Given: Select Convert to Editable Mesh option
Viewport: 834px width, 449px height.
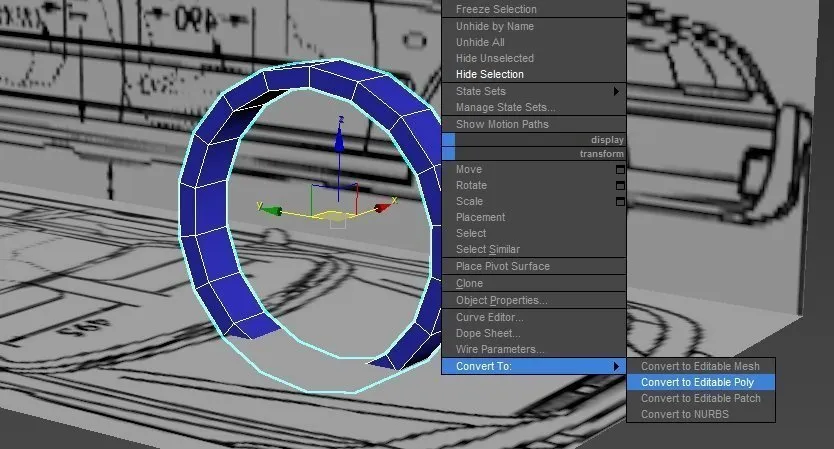Looking at the screenshot, I should [x=700, y=366].
